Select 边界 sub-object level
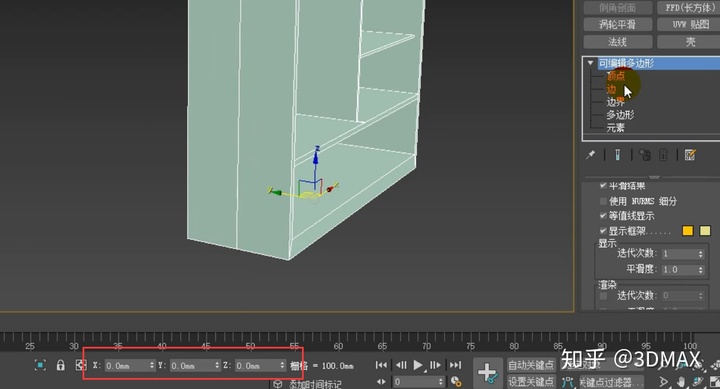This screenshot has height=389, width=720. coord(616,101)
